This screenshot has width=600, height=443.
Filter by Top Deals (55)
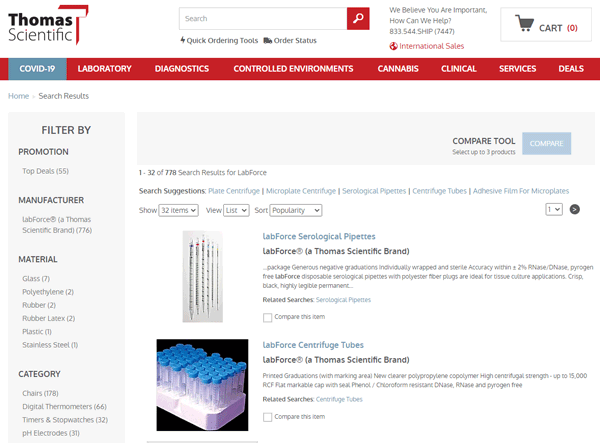click(x=46, y=171)
